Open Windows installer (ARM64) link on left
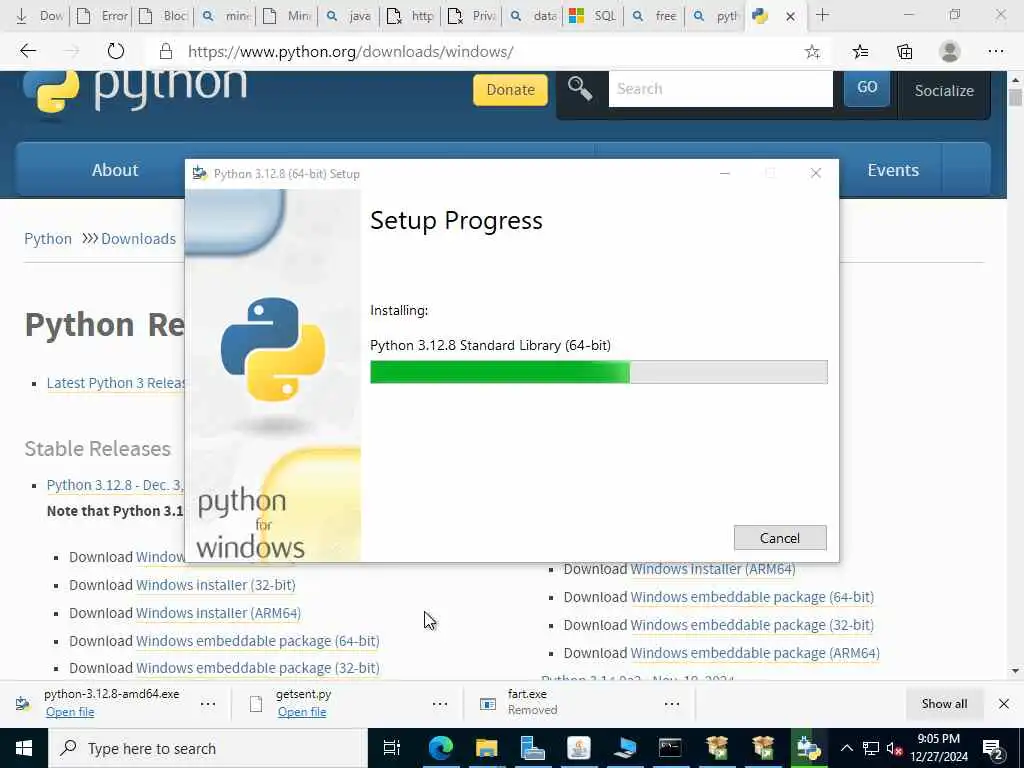Screen dimensions: 1024x768 coord(218,613)
